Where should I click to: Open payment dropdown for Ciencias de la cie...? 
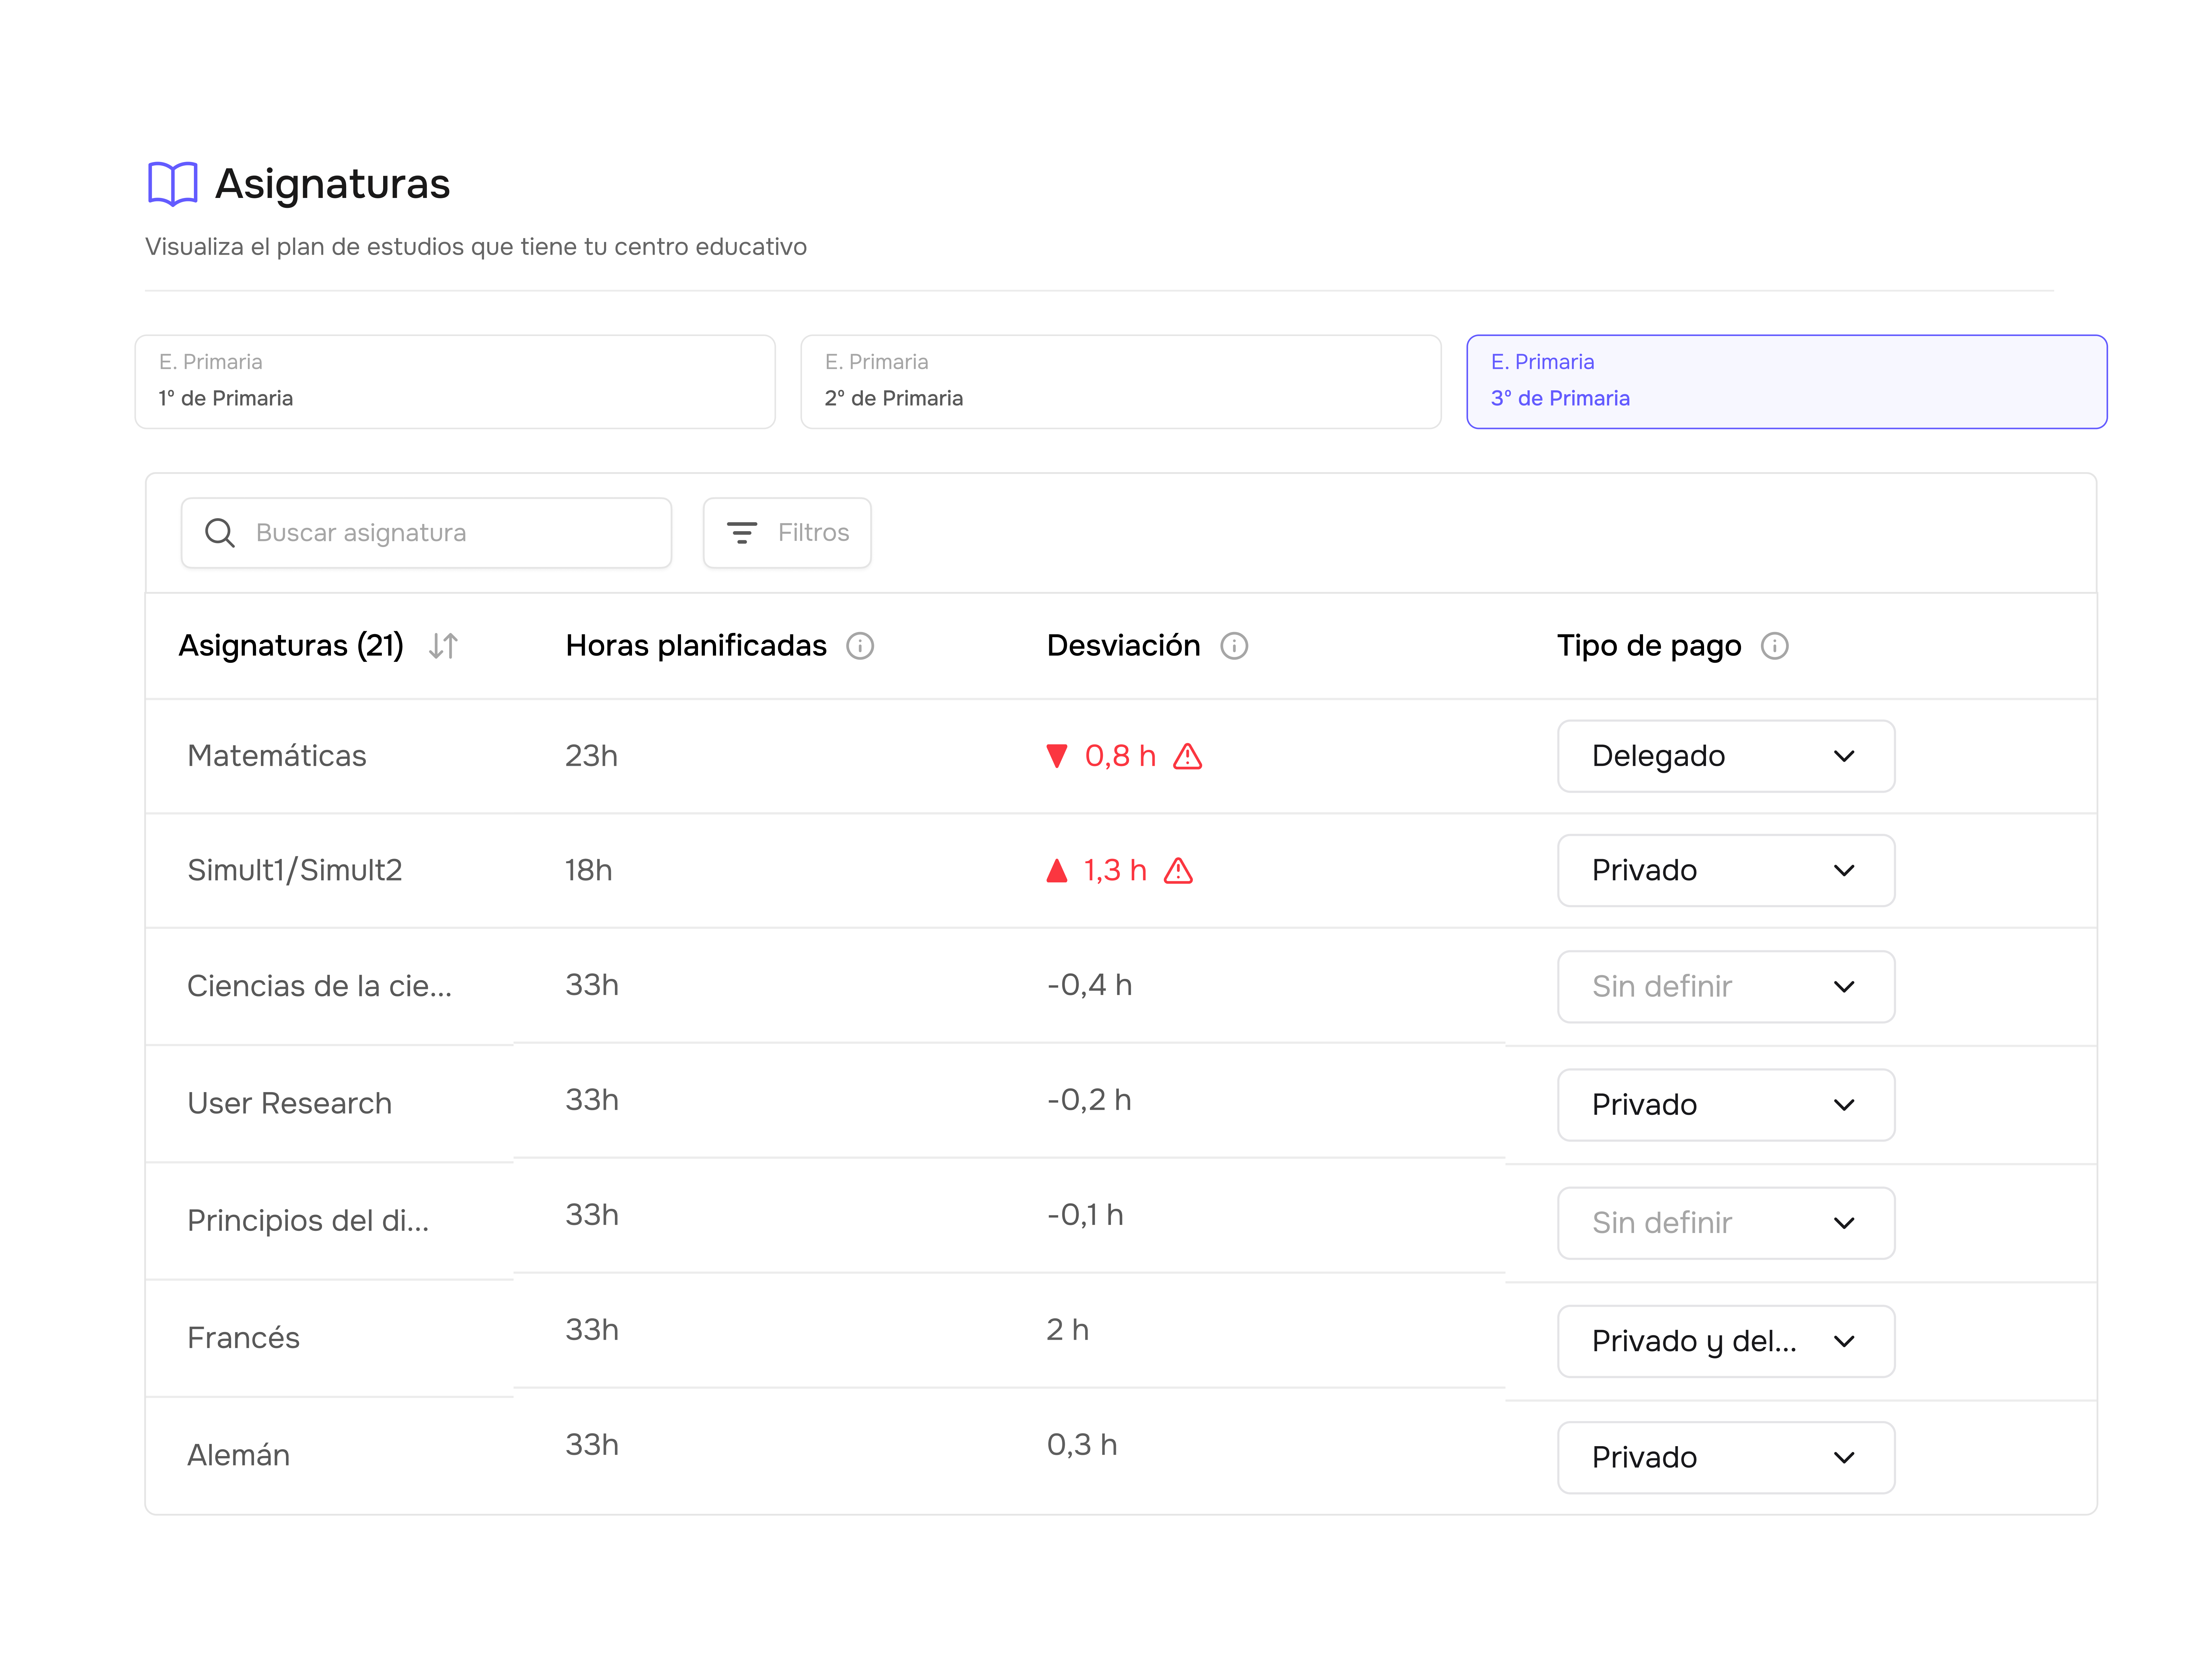click(1726, 987)
